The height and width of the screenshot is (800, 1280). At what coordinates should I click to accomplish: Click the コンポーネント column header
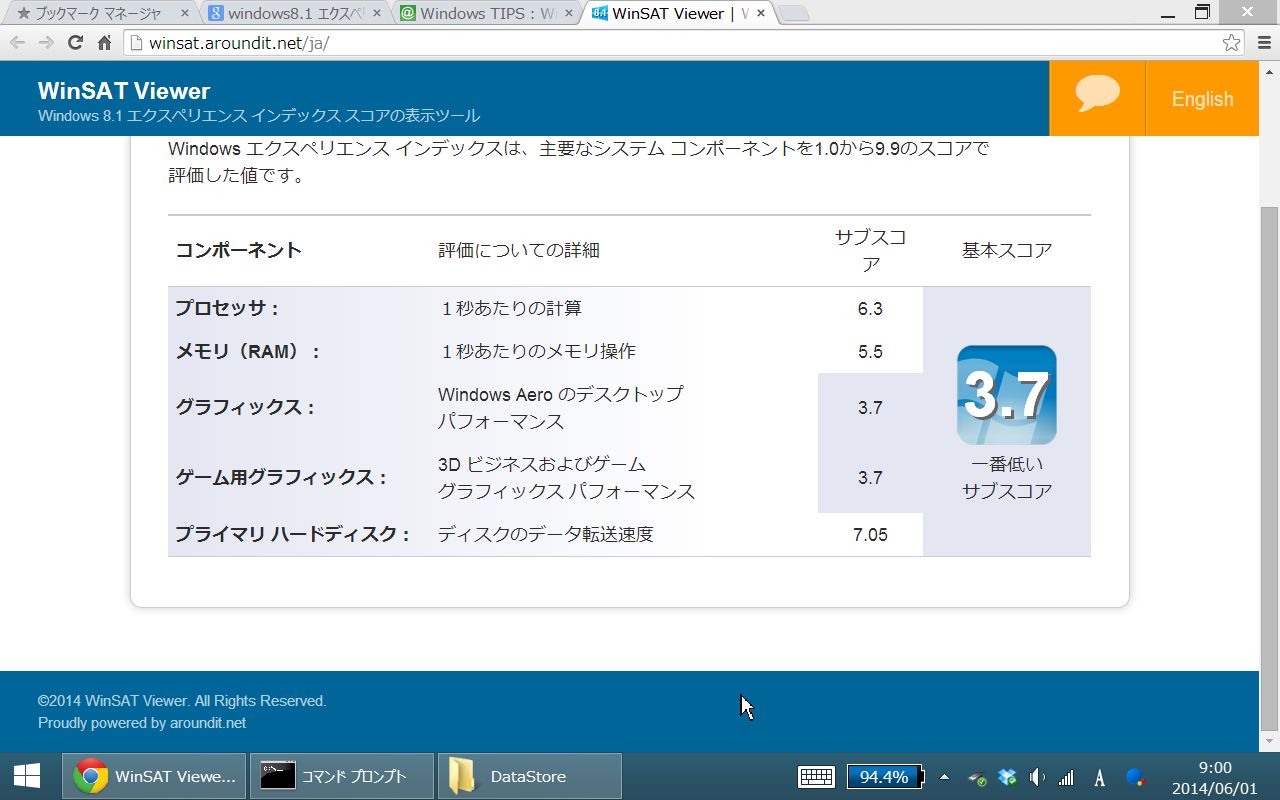239,250
